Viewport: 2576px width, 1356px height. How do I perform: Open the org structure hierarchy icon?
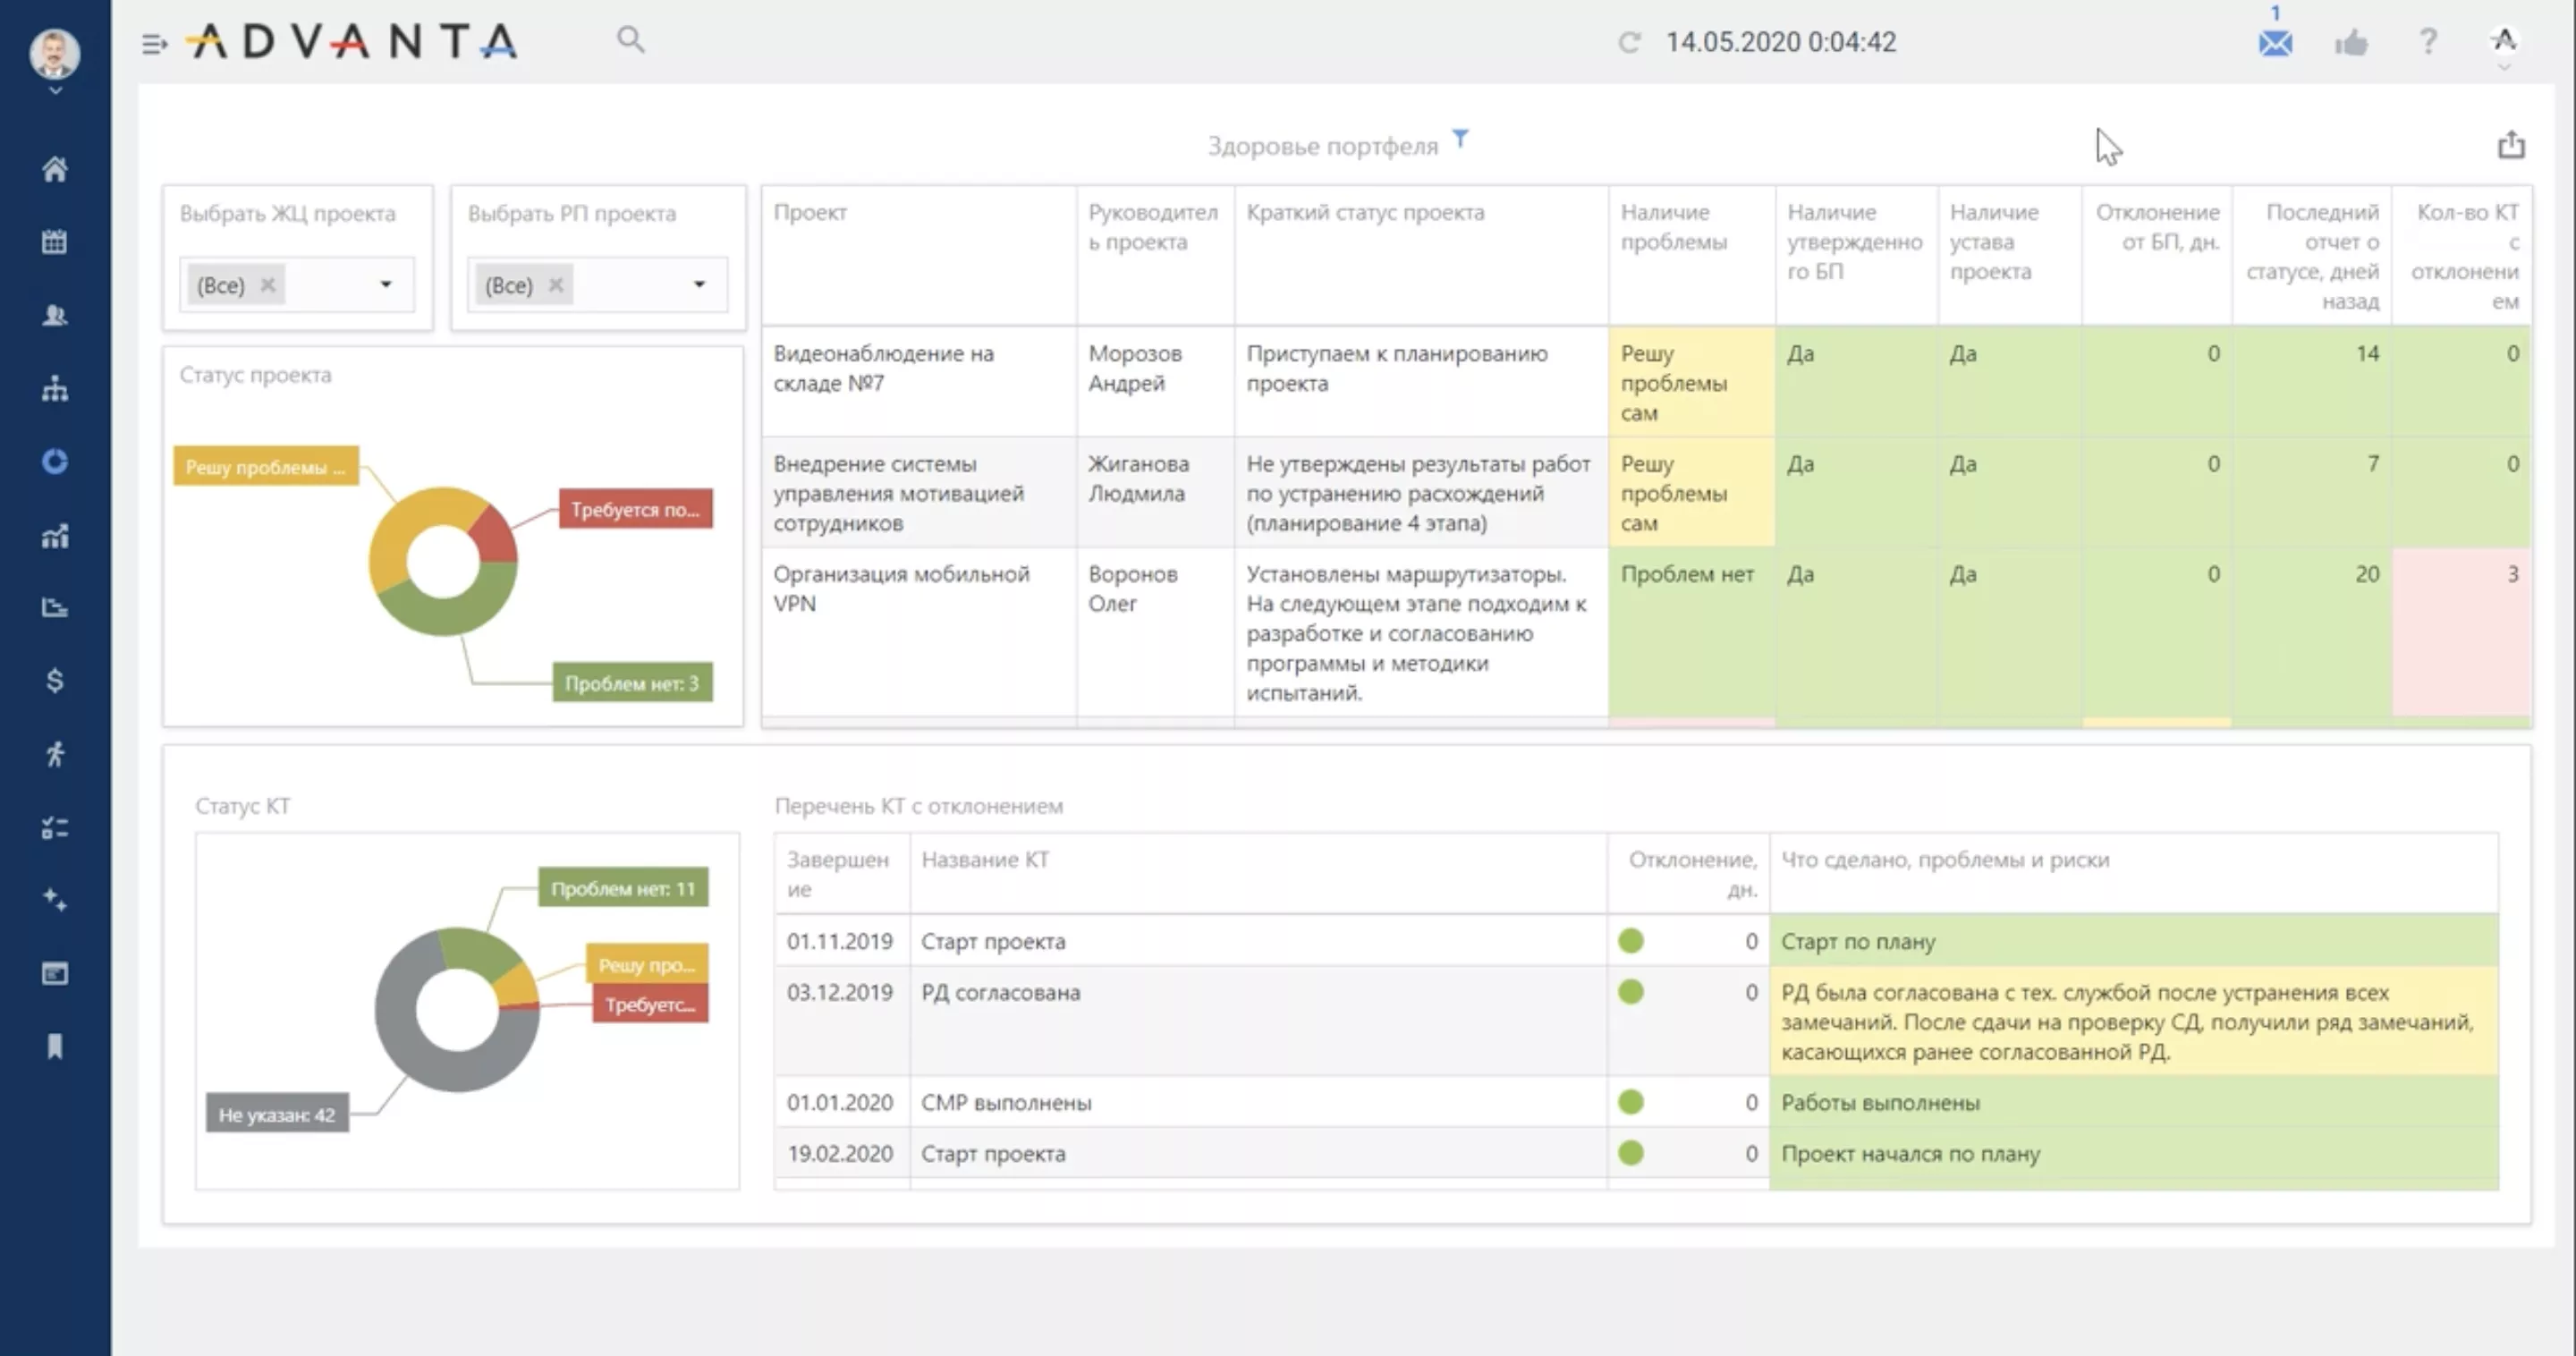[55, 388]
